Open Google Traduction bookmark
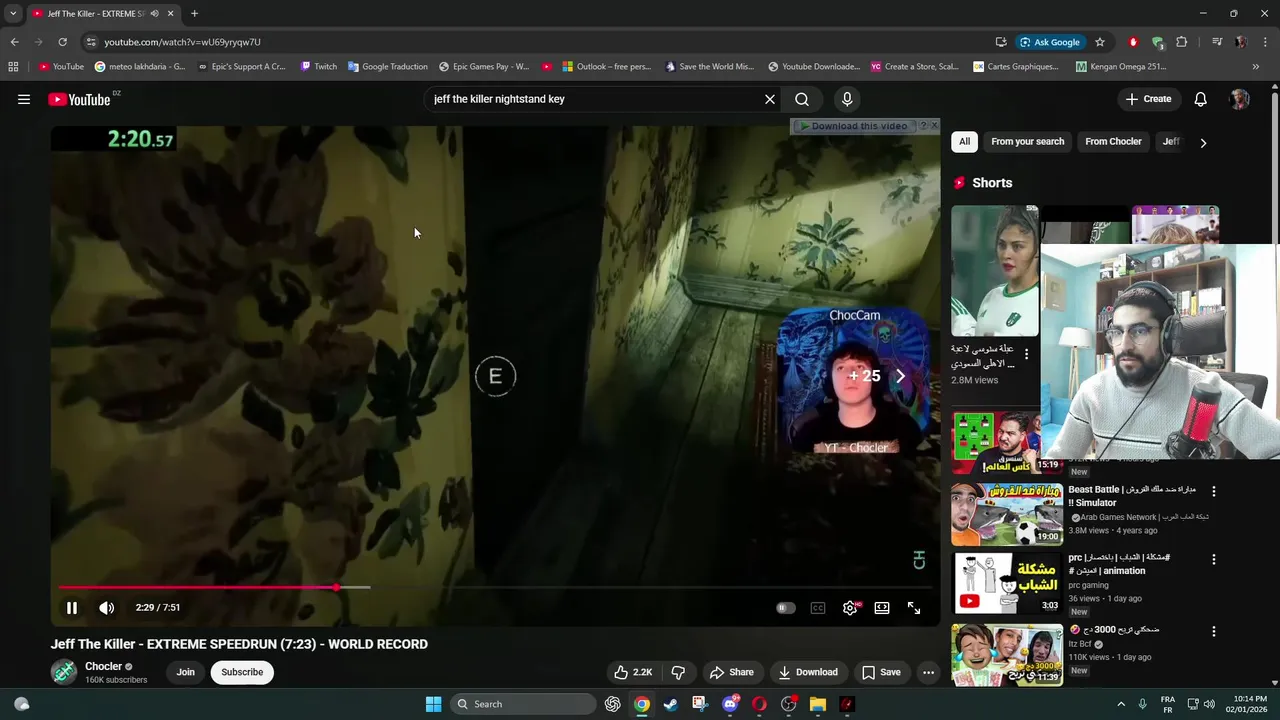1280x720 pixels. point(388,67)
